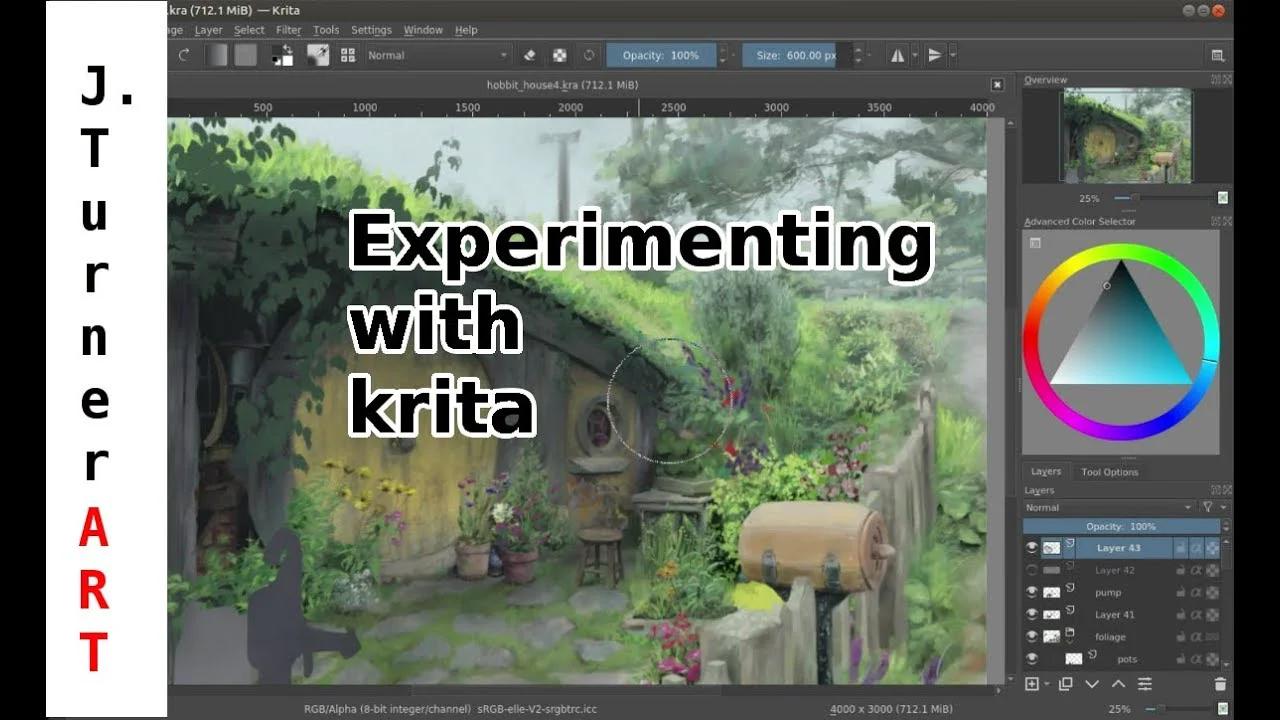Adjust the Overview zoom slider at 25%
Image resolution: width=1280 pixels, height=720 pixels.
[x=1135, y=198]
